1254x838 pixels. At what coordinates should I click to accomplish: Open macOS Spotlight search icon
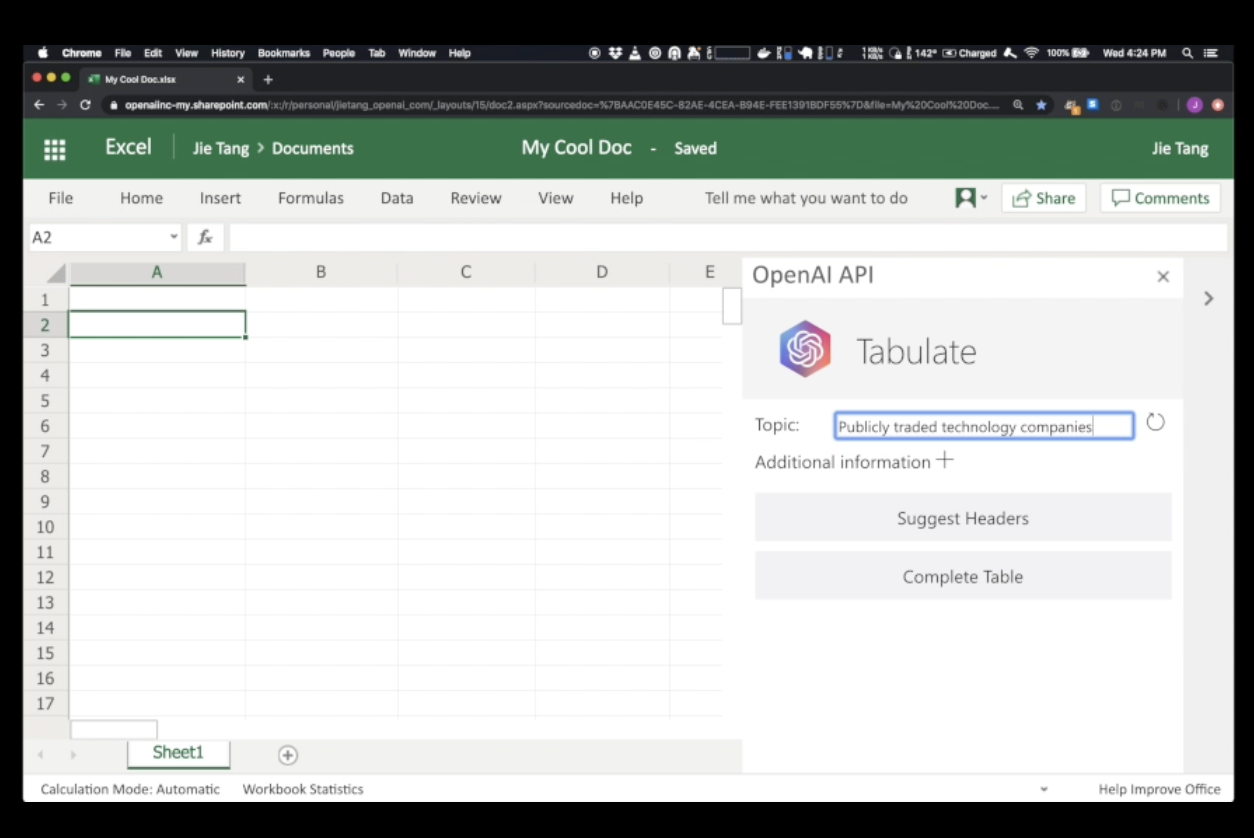point(1187,53)
